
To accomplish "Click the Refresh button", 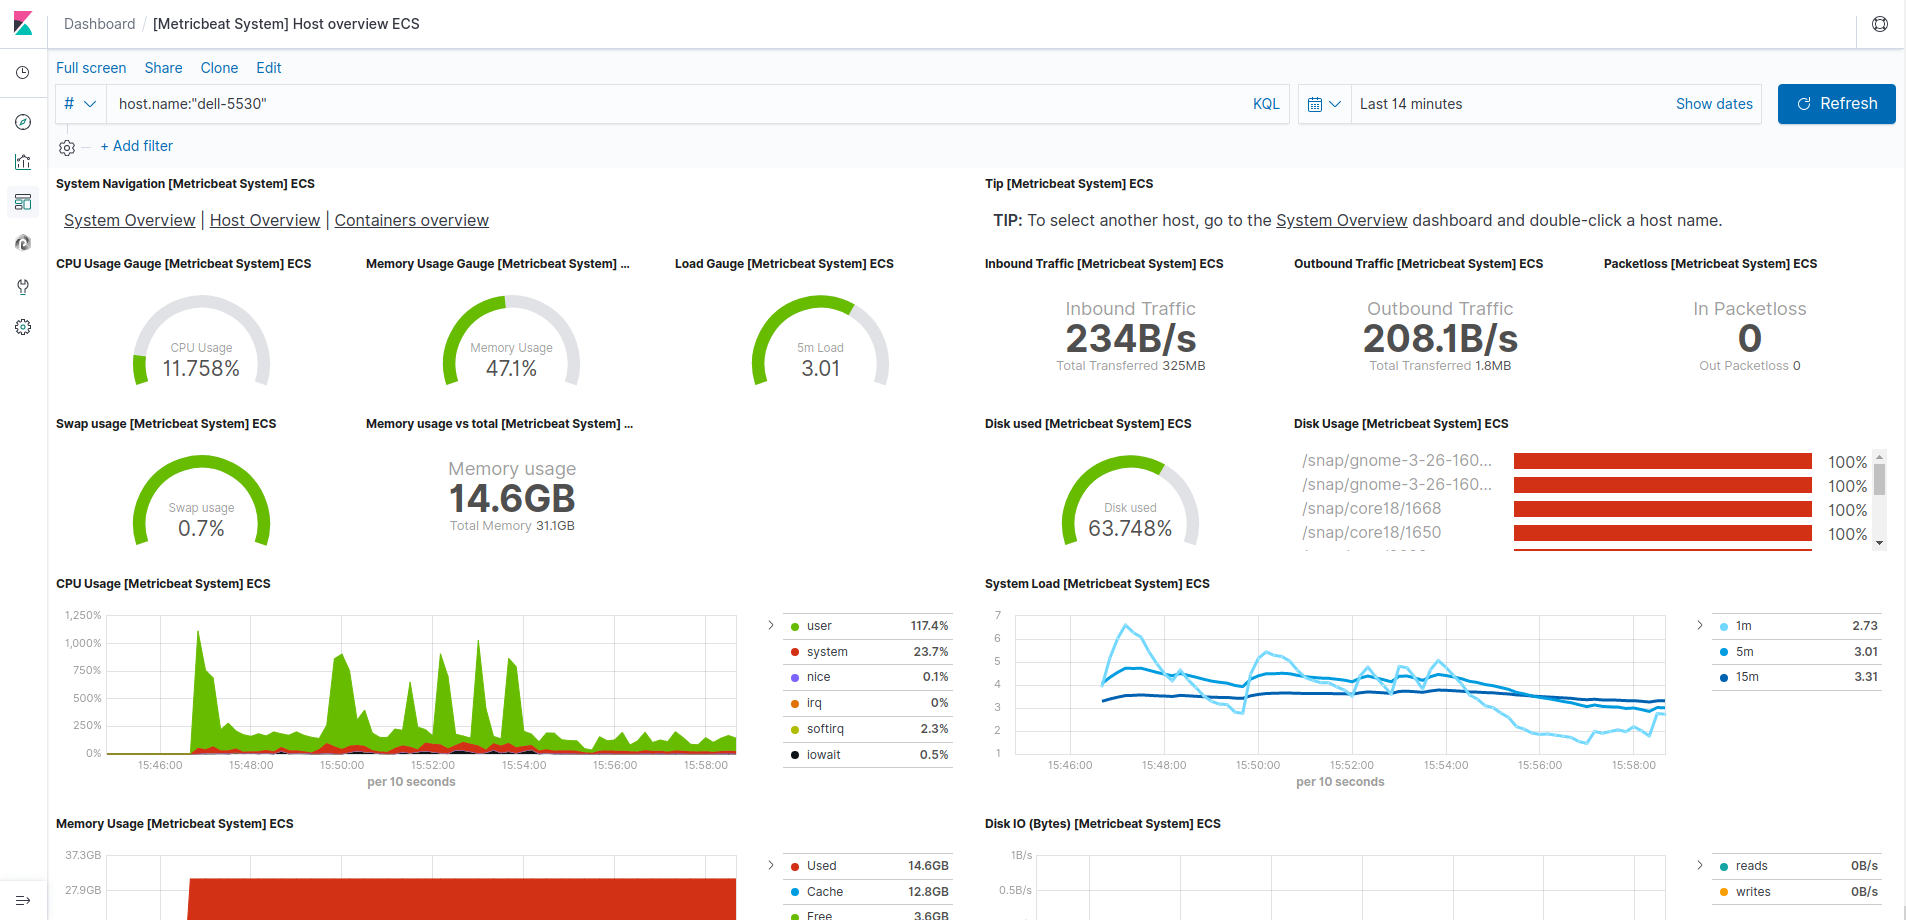I will click(x=1836, y=104).
